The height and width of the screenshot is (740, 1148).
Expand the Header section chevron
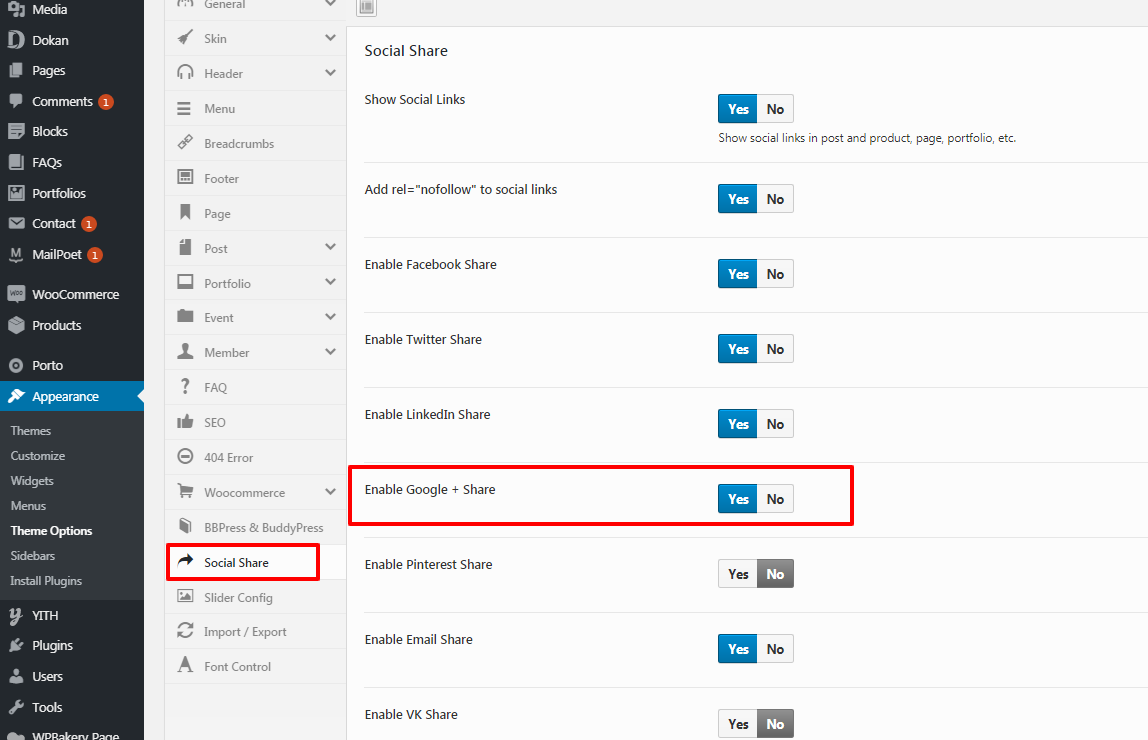330,73
